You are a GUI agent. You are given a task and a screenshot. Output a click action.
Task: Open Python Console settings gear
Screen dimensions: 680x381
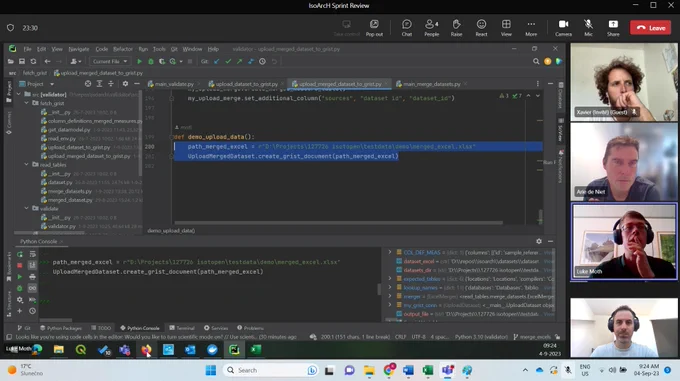pyautogui.click(x=539, y=241)
